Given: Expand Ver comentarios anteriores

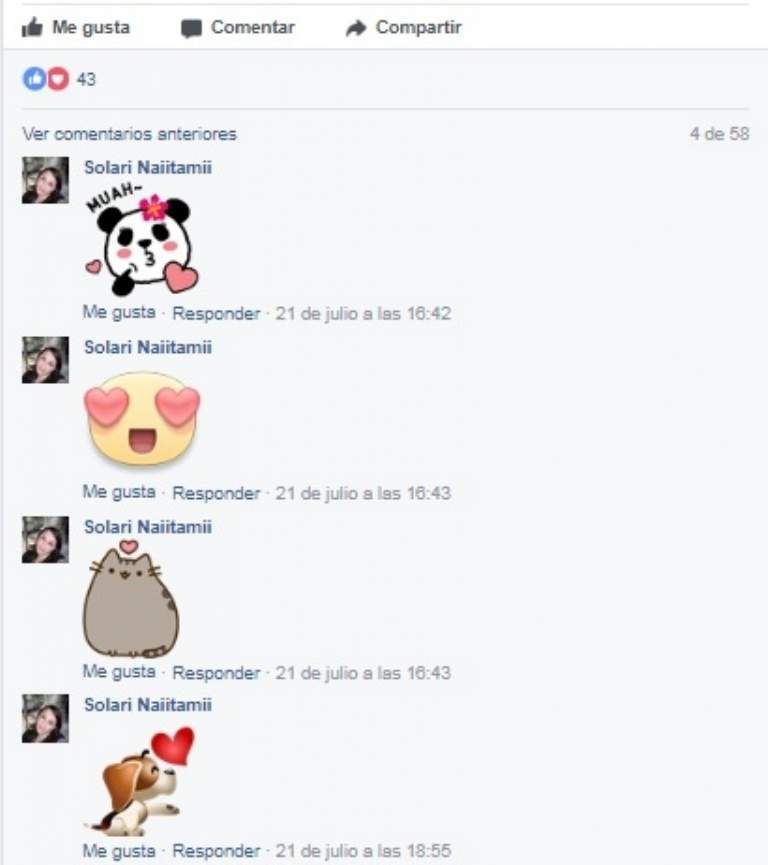Looking at the screenshot, I should pos(129,134).
